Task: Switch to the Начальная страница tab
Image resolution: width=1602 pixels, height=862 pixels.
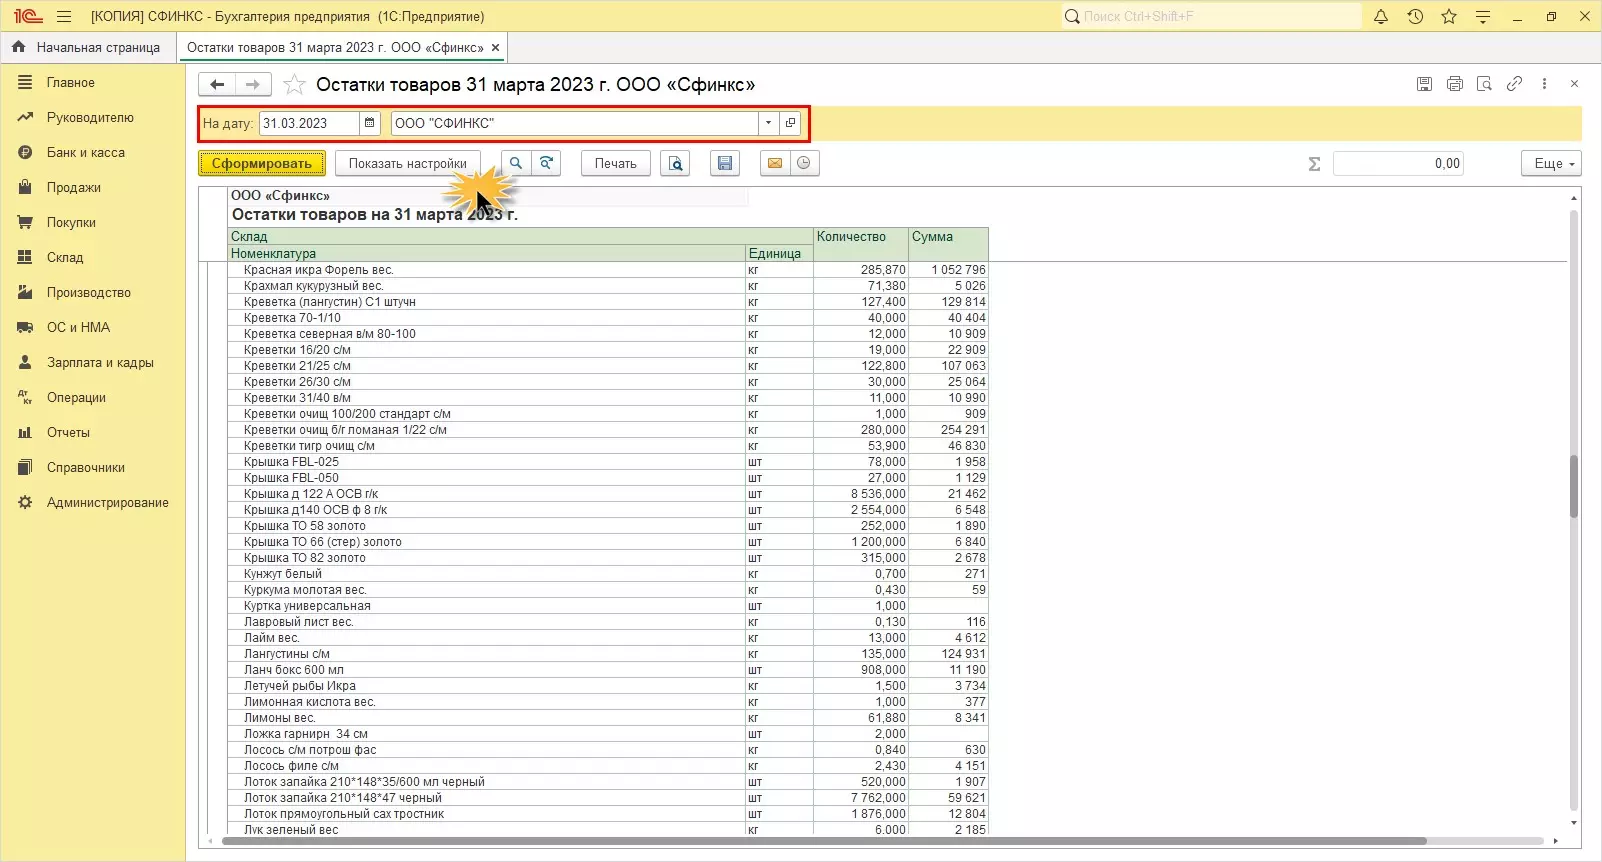Action: coord(87,47)
